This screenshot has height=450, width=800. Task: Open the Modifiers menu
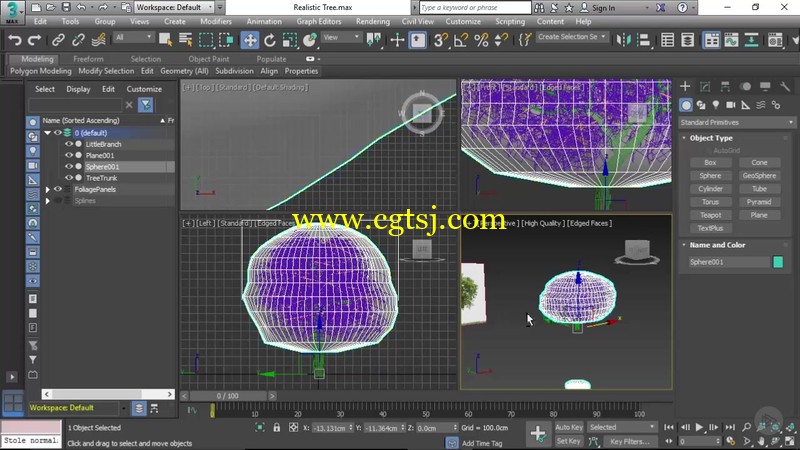[x=215, y=21]
